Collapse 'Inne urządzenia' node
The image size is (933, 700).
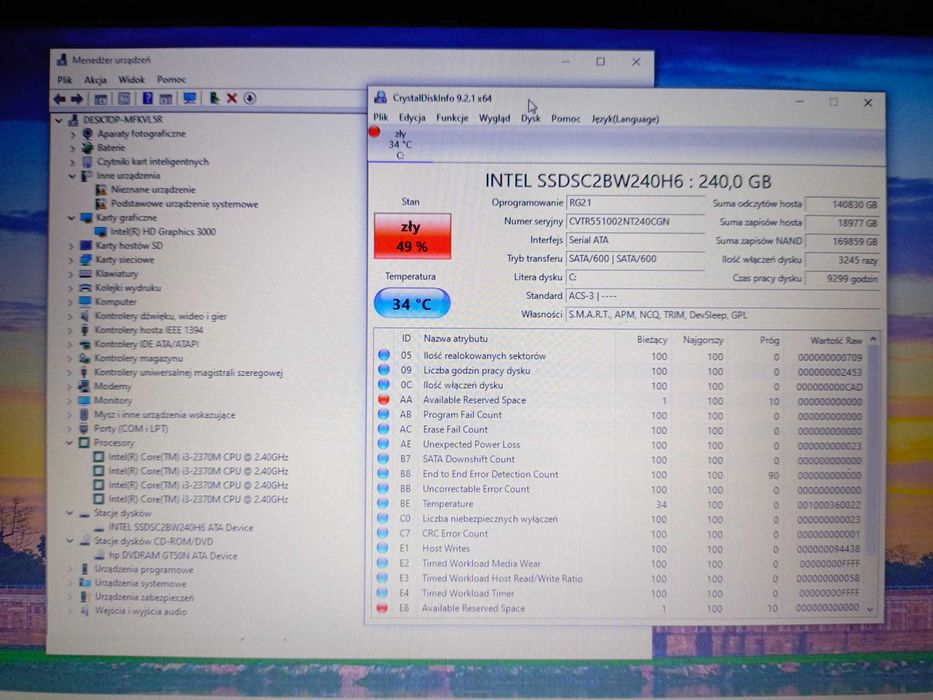pos(73,176)
